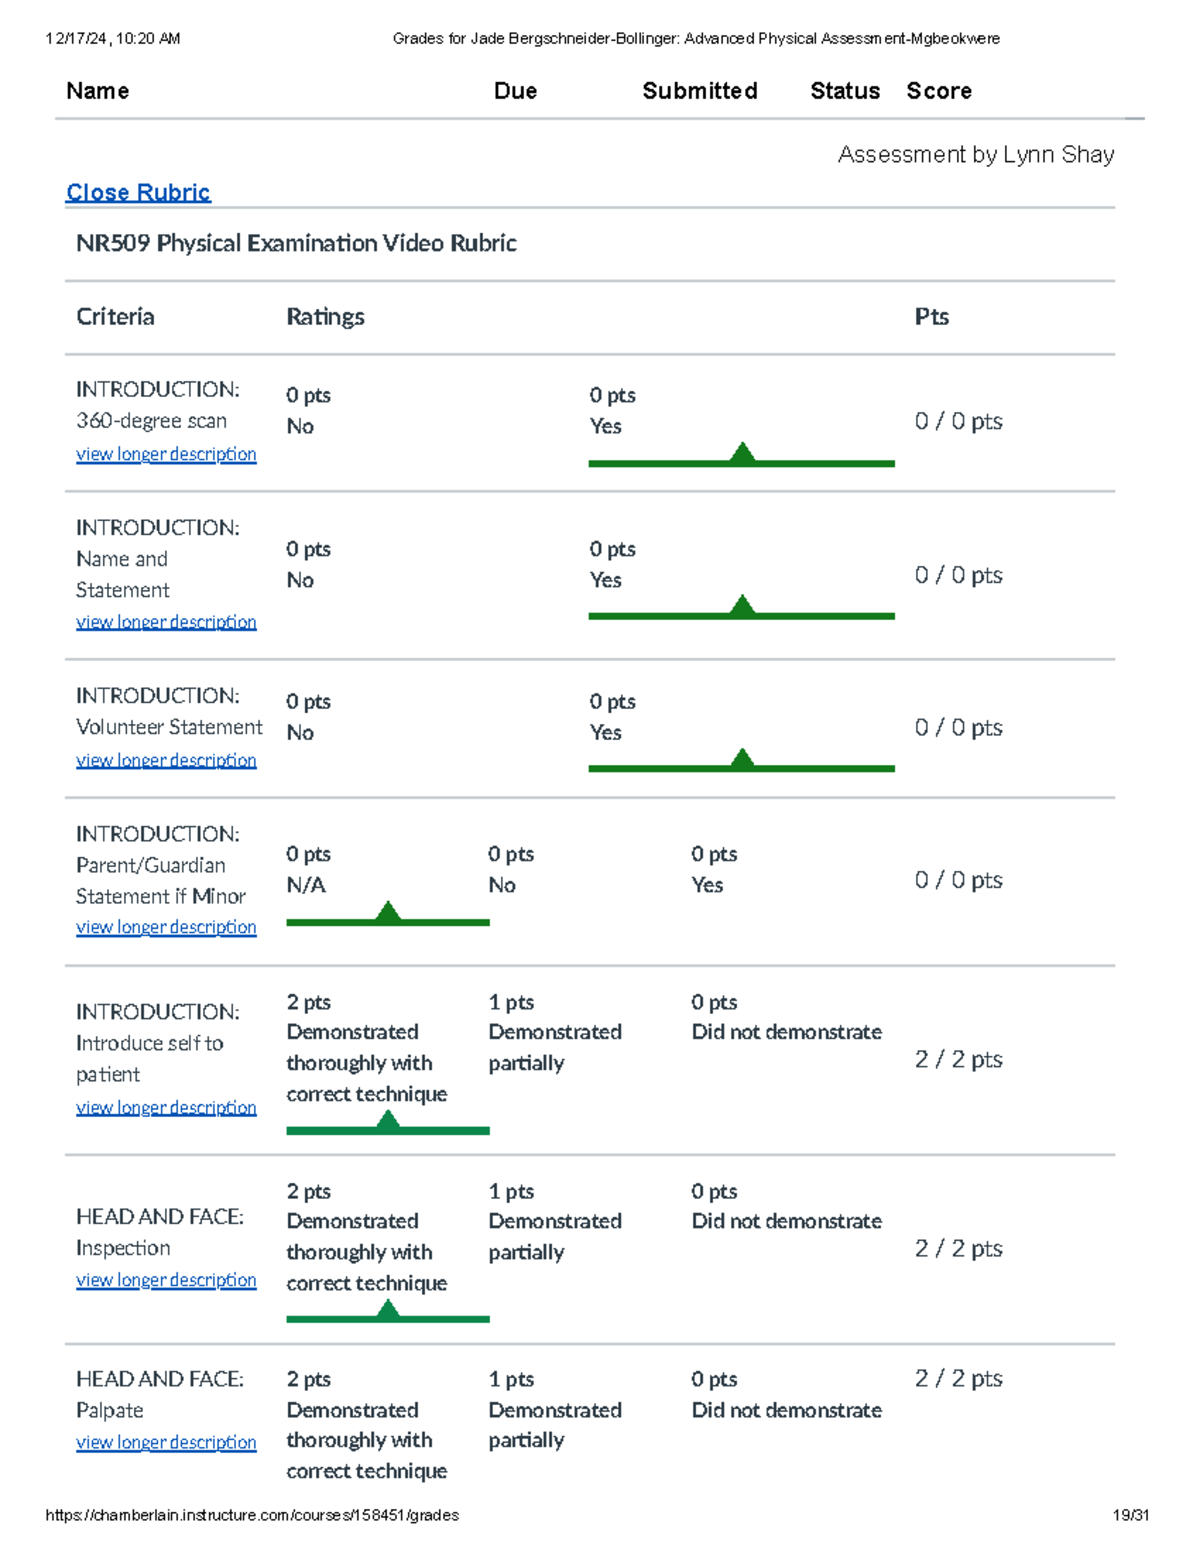This screenshot has height=1553, width=1200.
Task: Select Did not demonstrate for Introduce self to patient
Action: (786, 1032)
